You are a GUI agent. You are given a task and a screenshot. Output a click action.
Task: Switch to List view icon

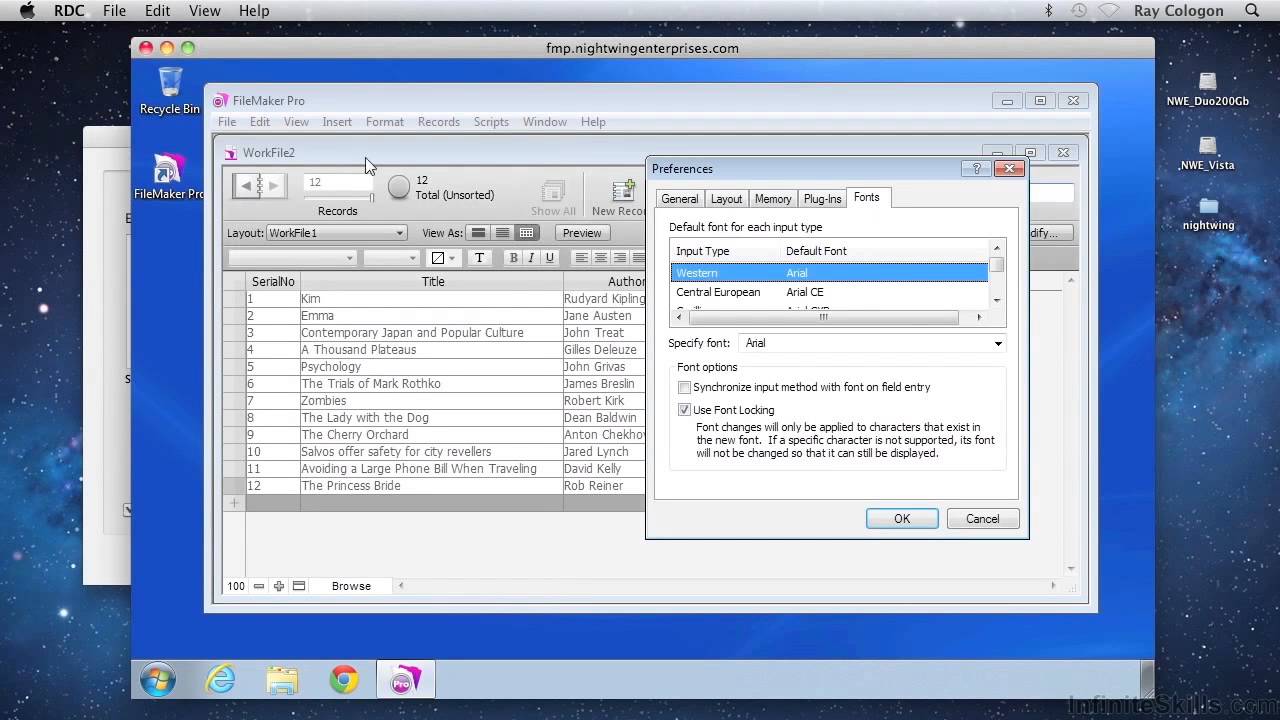[503, 233]
